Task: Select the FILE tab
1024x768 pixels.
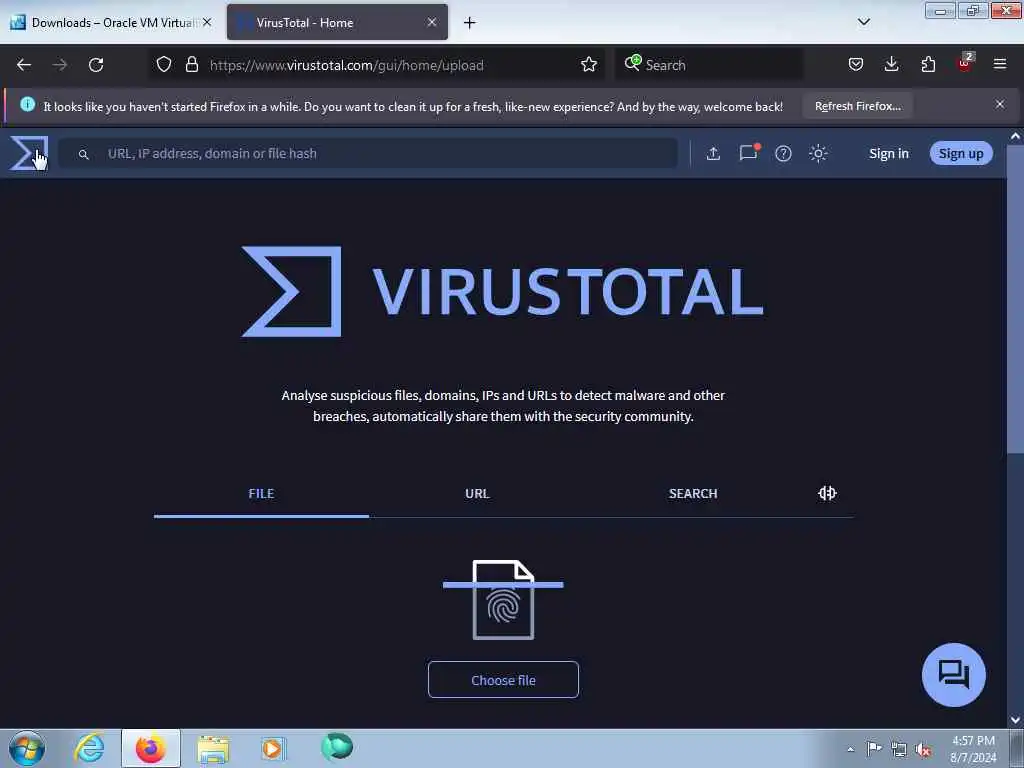Action: click(x=261, y=494)
